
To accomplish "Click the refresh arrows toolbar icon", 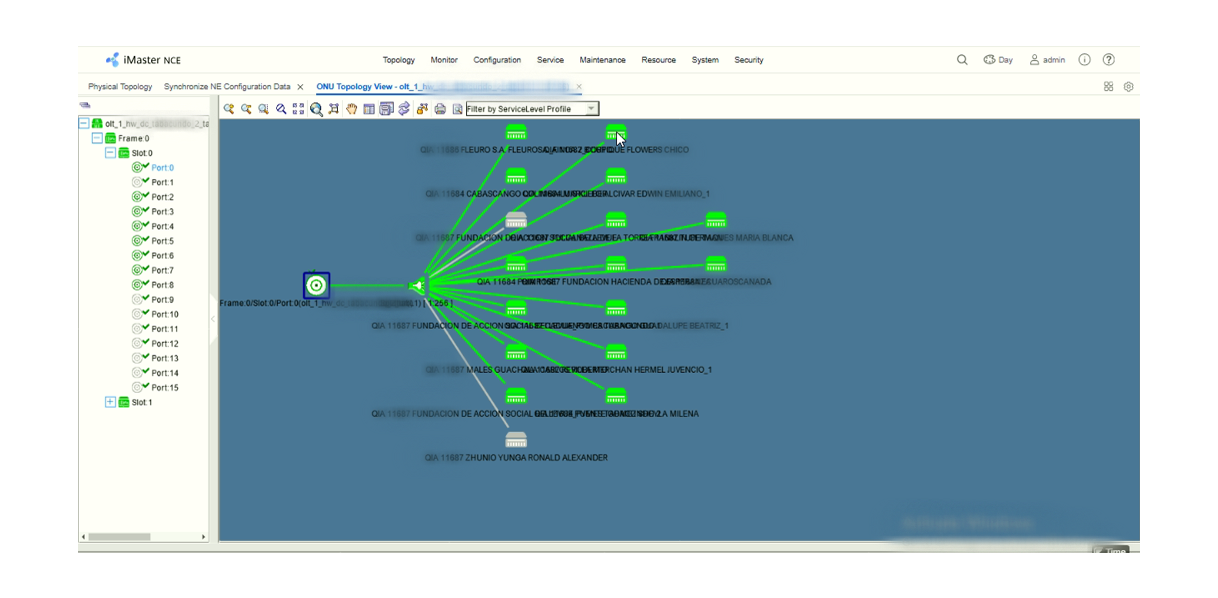I will pyautogui.click(x=403, y=108).
